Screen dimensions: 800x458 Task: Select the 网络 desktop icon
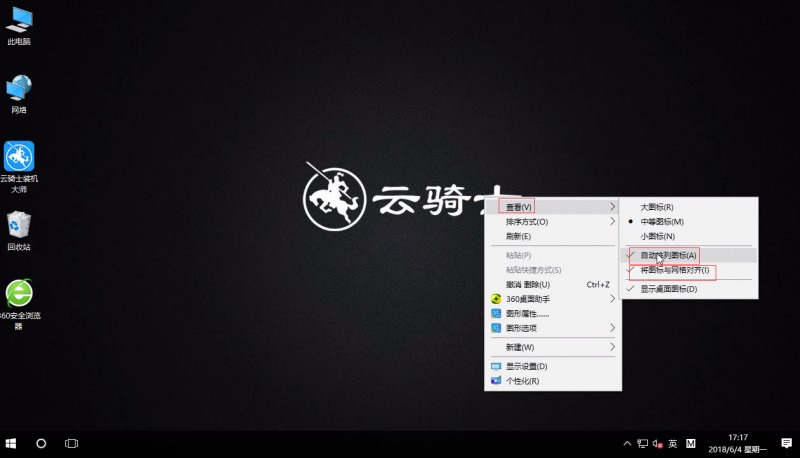coord(19,94)
